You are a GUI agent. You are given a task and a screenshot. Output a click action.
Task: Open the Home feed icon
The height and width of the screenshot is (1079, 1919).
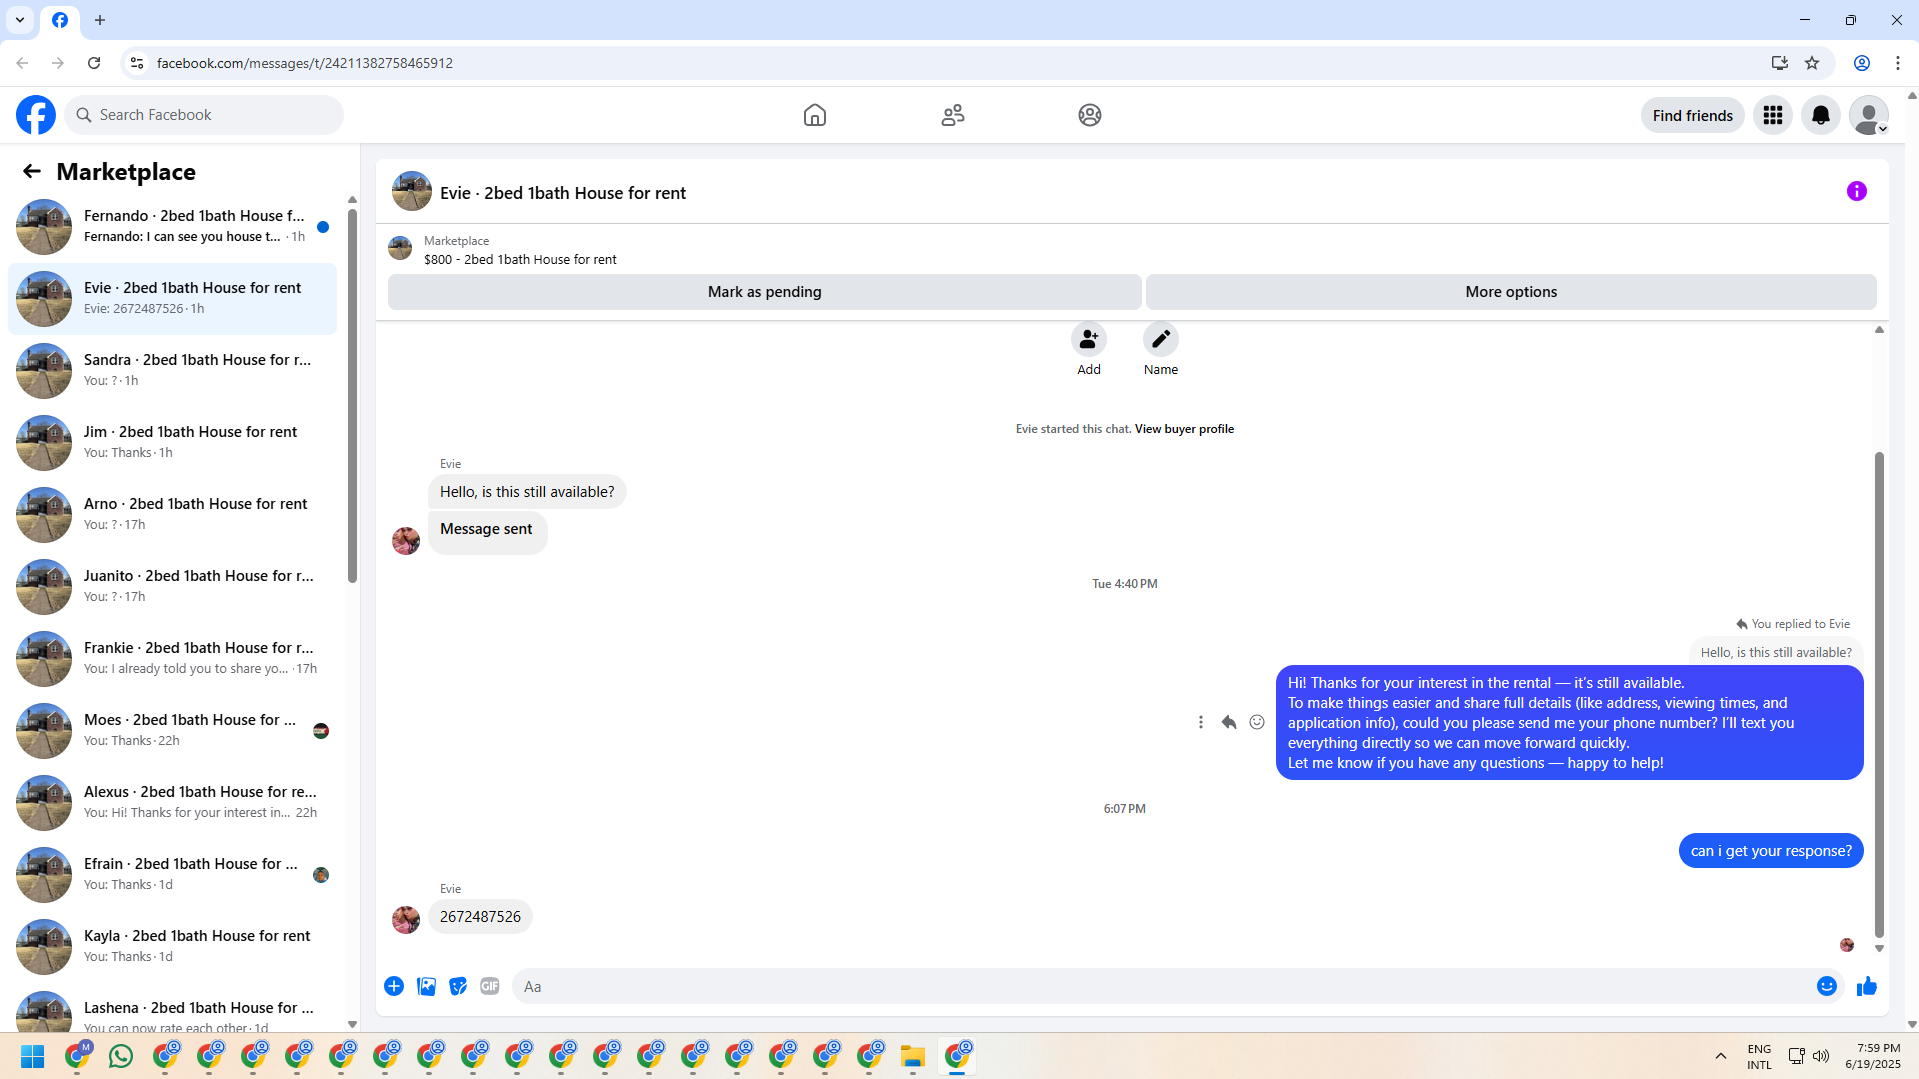pos(815,115)
